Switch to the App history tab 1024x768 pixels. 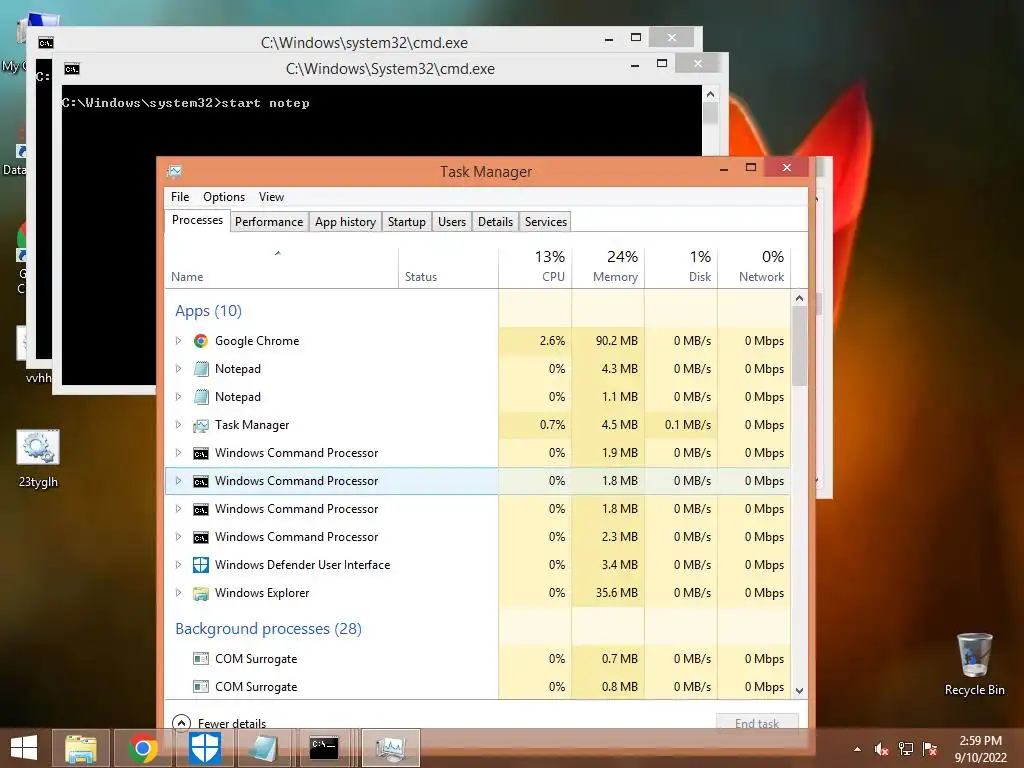345,221
